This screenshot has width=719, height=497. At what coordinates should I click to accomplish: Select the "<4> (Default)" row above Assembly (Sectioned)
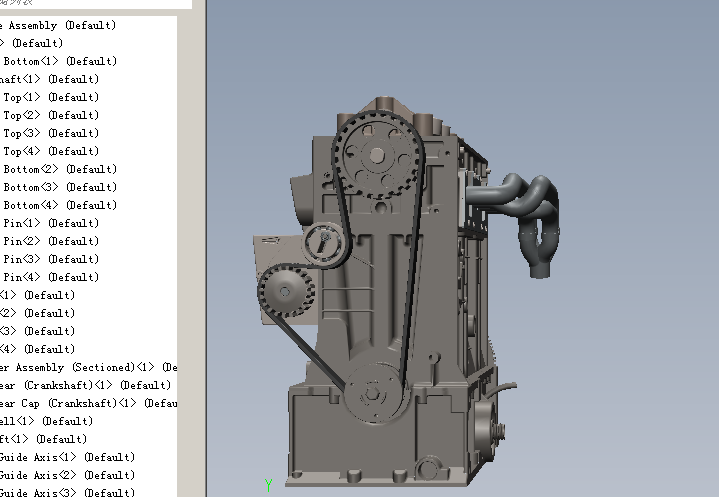37,349
